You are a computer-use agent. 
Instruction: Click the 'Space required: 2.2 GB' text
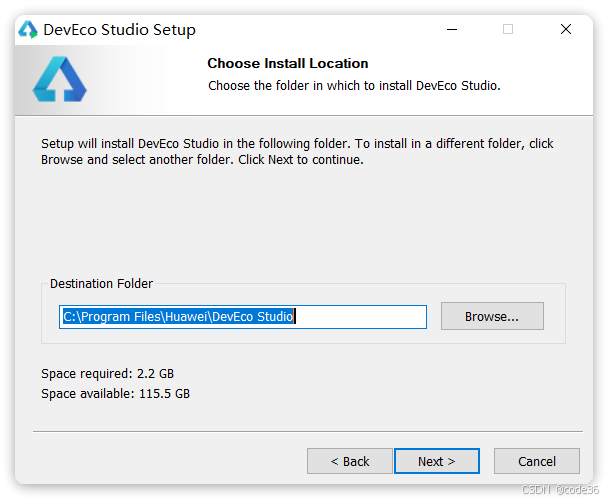click(107, 374)
